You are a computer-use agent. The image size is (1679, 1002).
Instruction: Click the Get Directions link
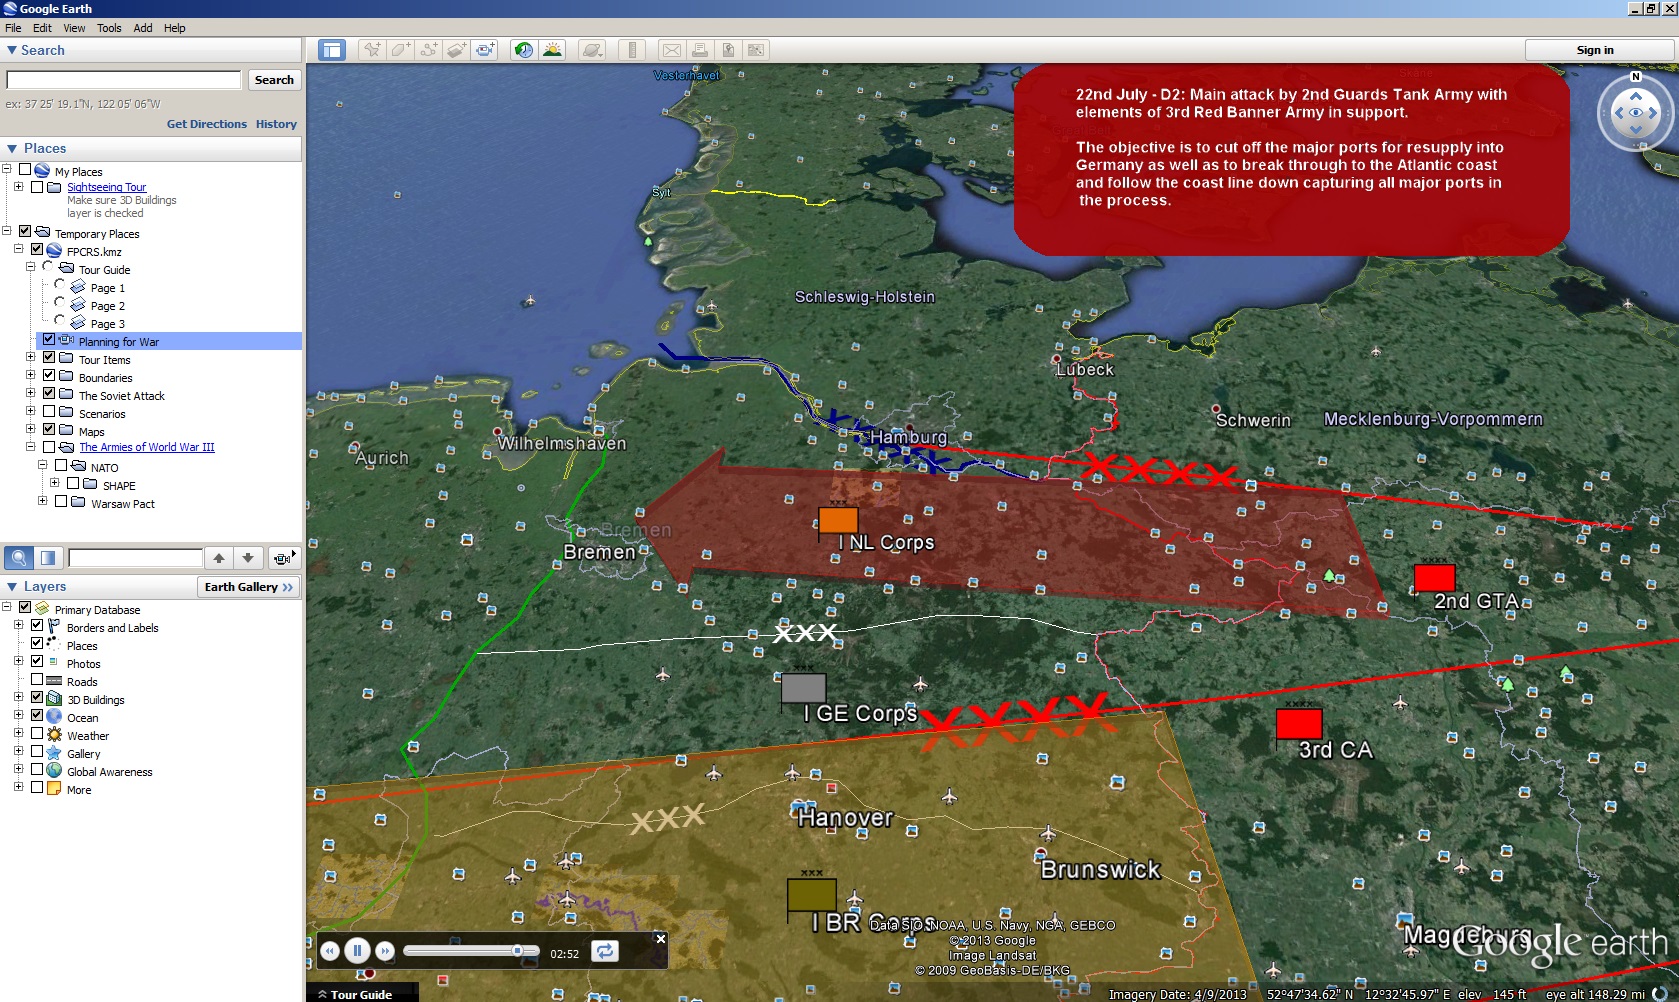point(207,124)
